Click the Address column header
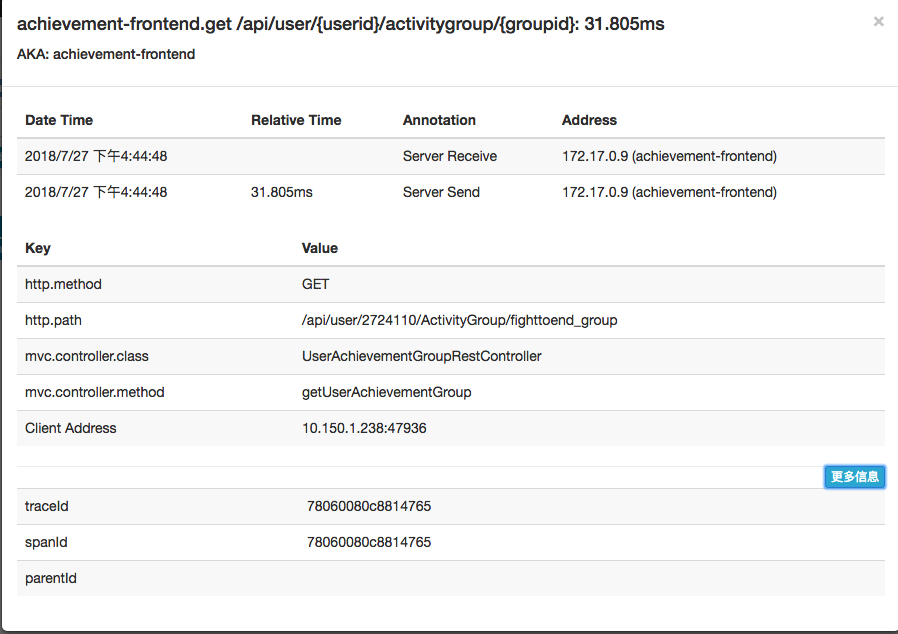 [x=589, y=120]
